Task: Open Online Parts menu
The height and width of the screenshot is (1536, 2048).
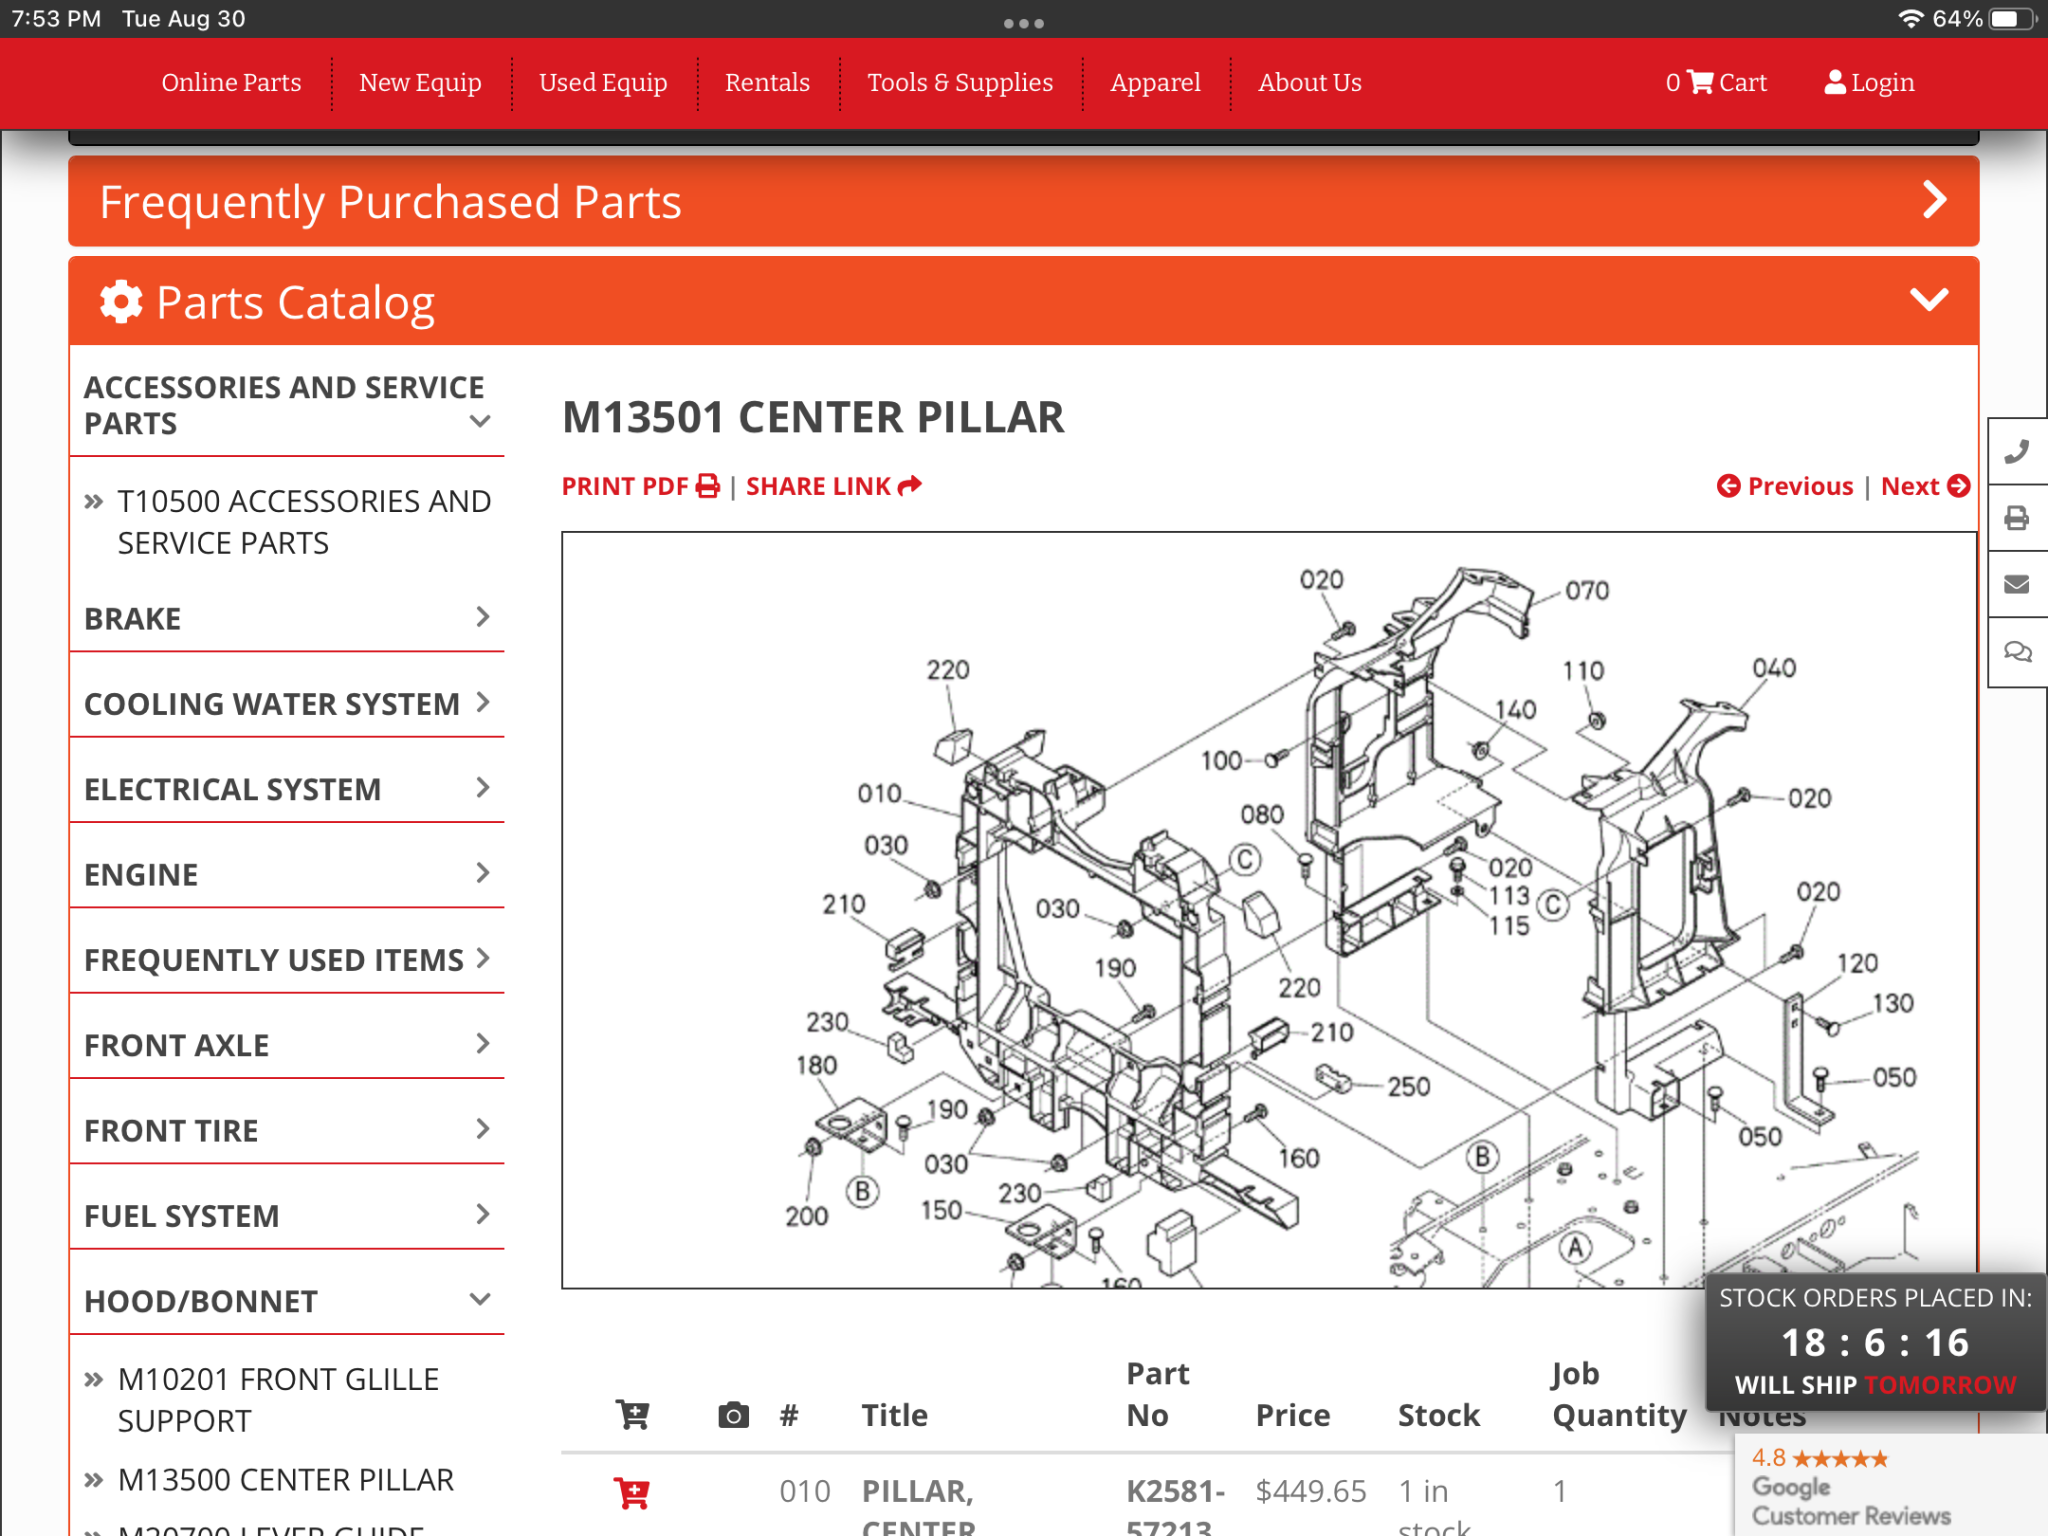Action: 231,82
